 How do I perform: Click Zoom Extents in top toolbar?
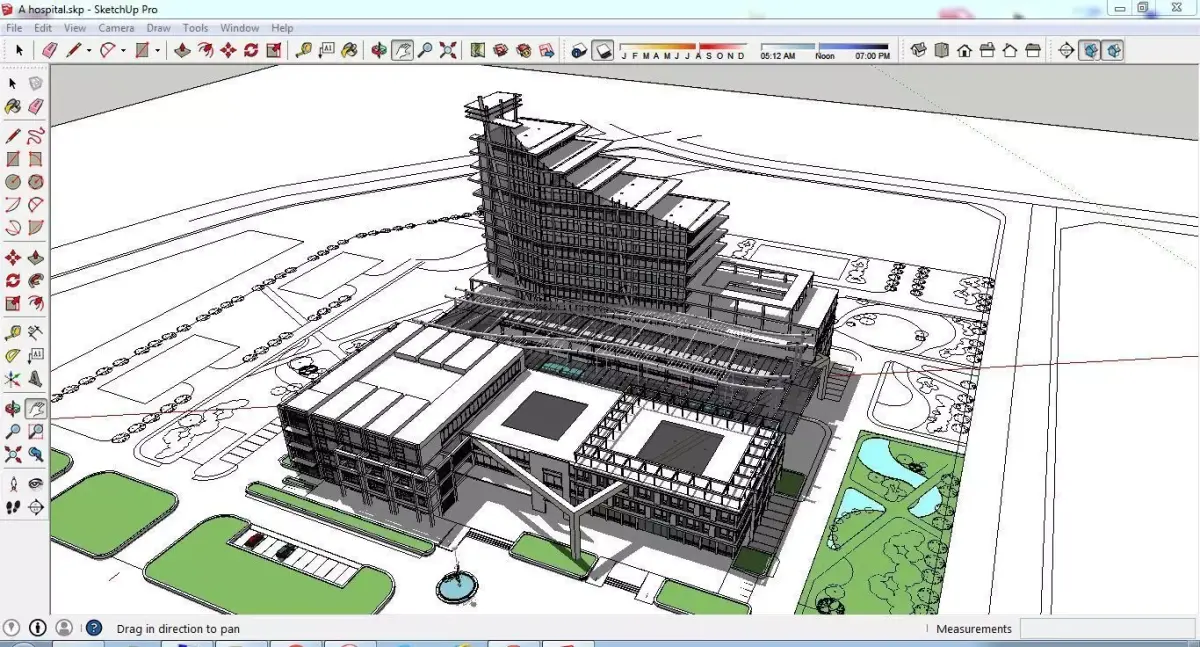tap(448, 50)
